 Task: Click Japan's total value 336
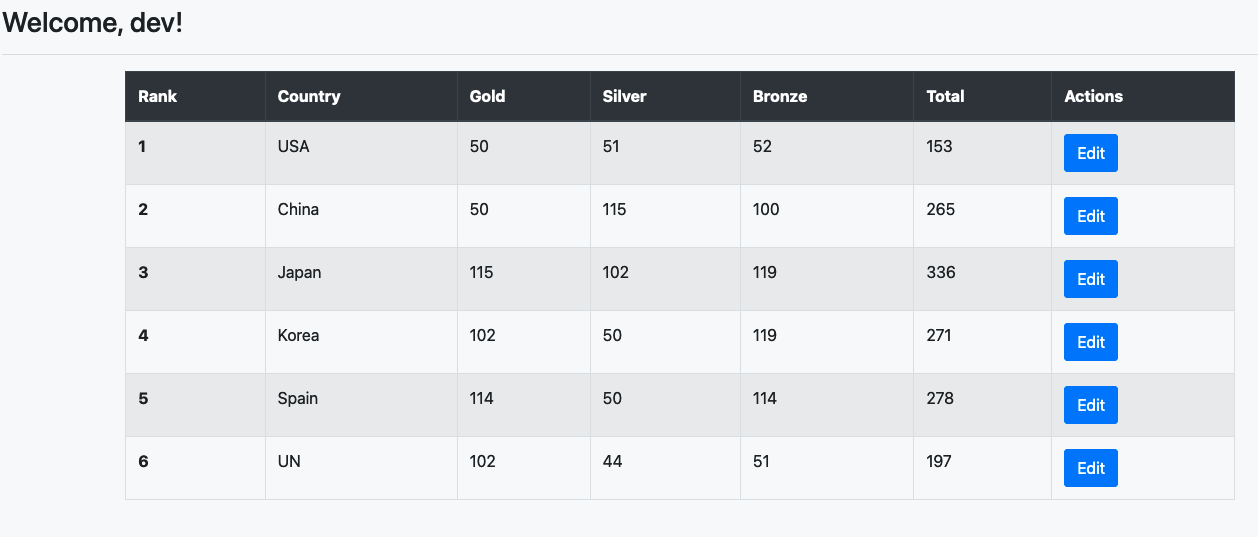tap(941, 272)
